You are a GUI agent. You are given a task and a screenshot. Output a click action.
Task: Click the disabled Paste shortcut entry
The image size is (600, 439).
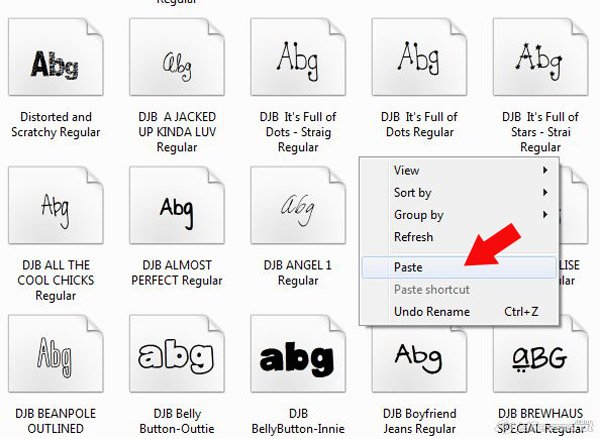click(x=459, y=289)
